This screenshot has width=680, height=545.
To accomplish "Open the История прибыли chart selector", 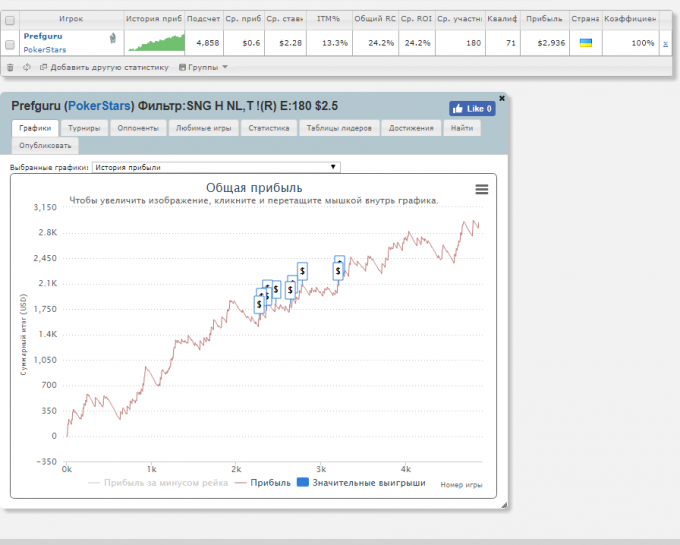I will tap(216, 167).
